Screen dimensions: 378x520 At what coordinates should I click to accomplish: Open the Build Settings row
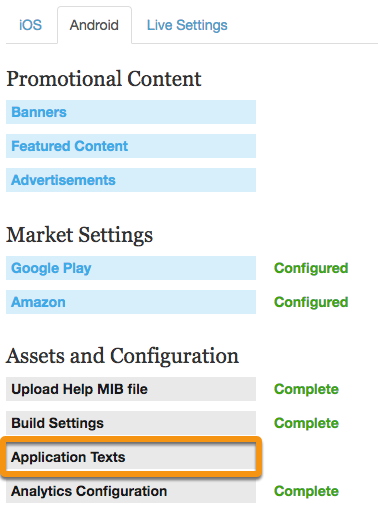[x=131, y=423]
